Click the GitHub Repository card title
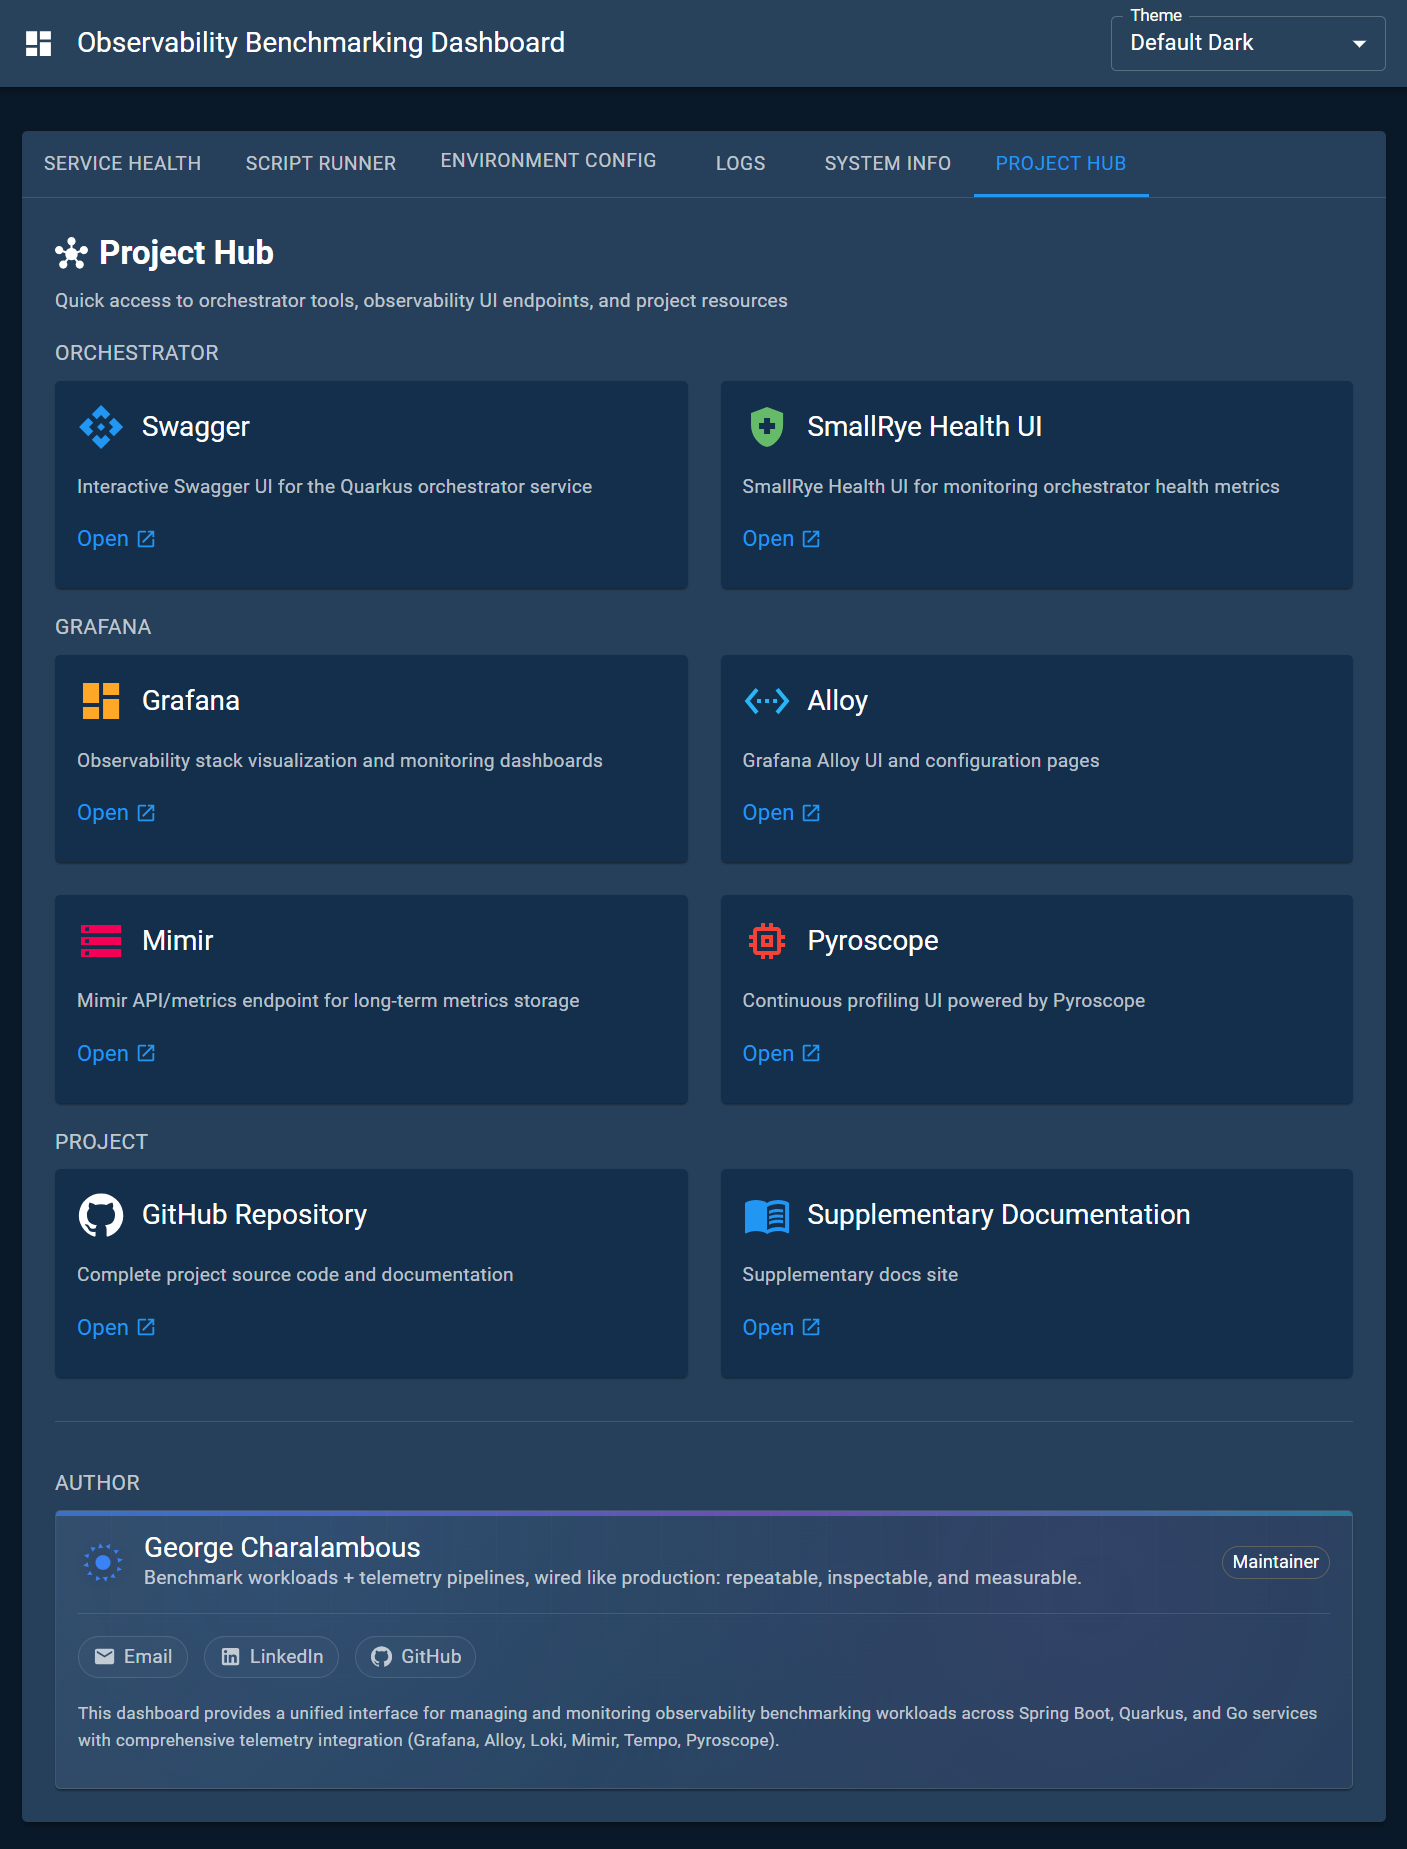1407x1849 pixels. click(x=255, y=1215)
